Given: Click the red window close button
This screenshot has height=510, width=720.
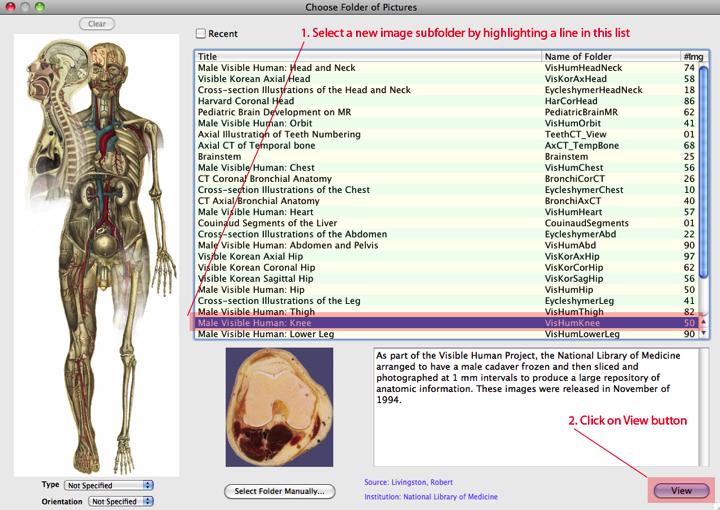Looking at the screenshot, I should [x=11, y=8].
